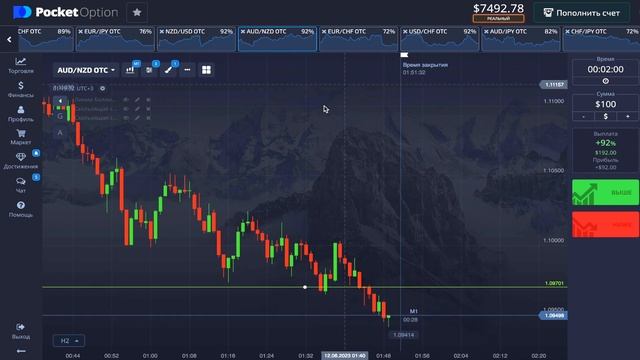Click the red Ниже sell button
Viewport: 640px width, 360px height.
click(605, 224)
